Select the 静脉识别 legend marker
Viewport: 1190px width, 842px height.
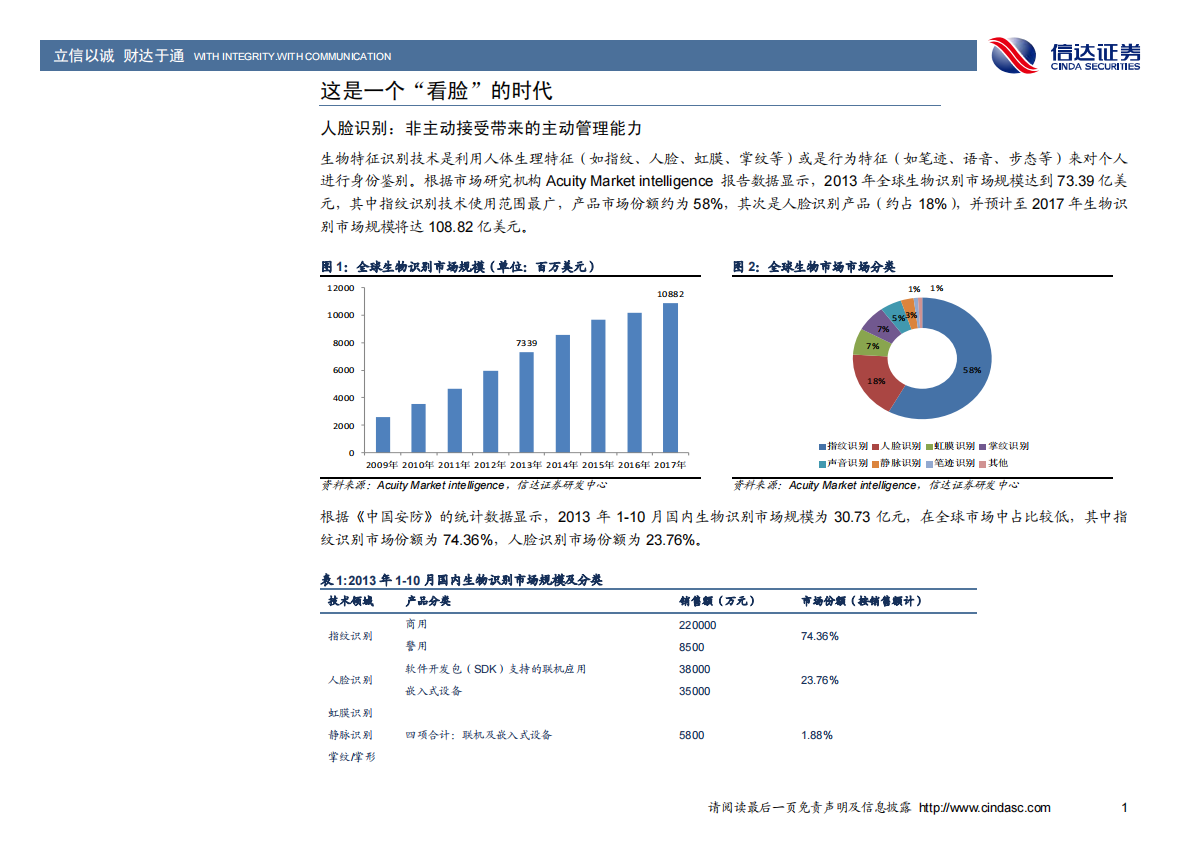tap(877, 462)
